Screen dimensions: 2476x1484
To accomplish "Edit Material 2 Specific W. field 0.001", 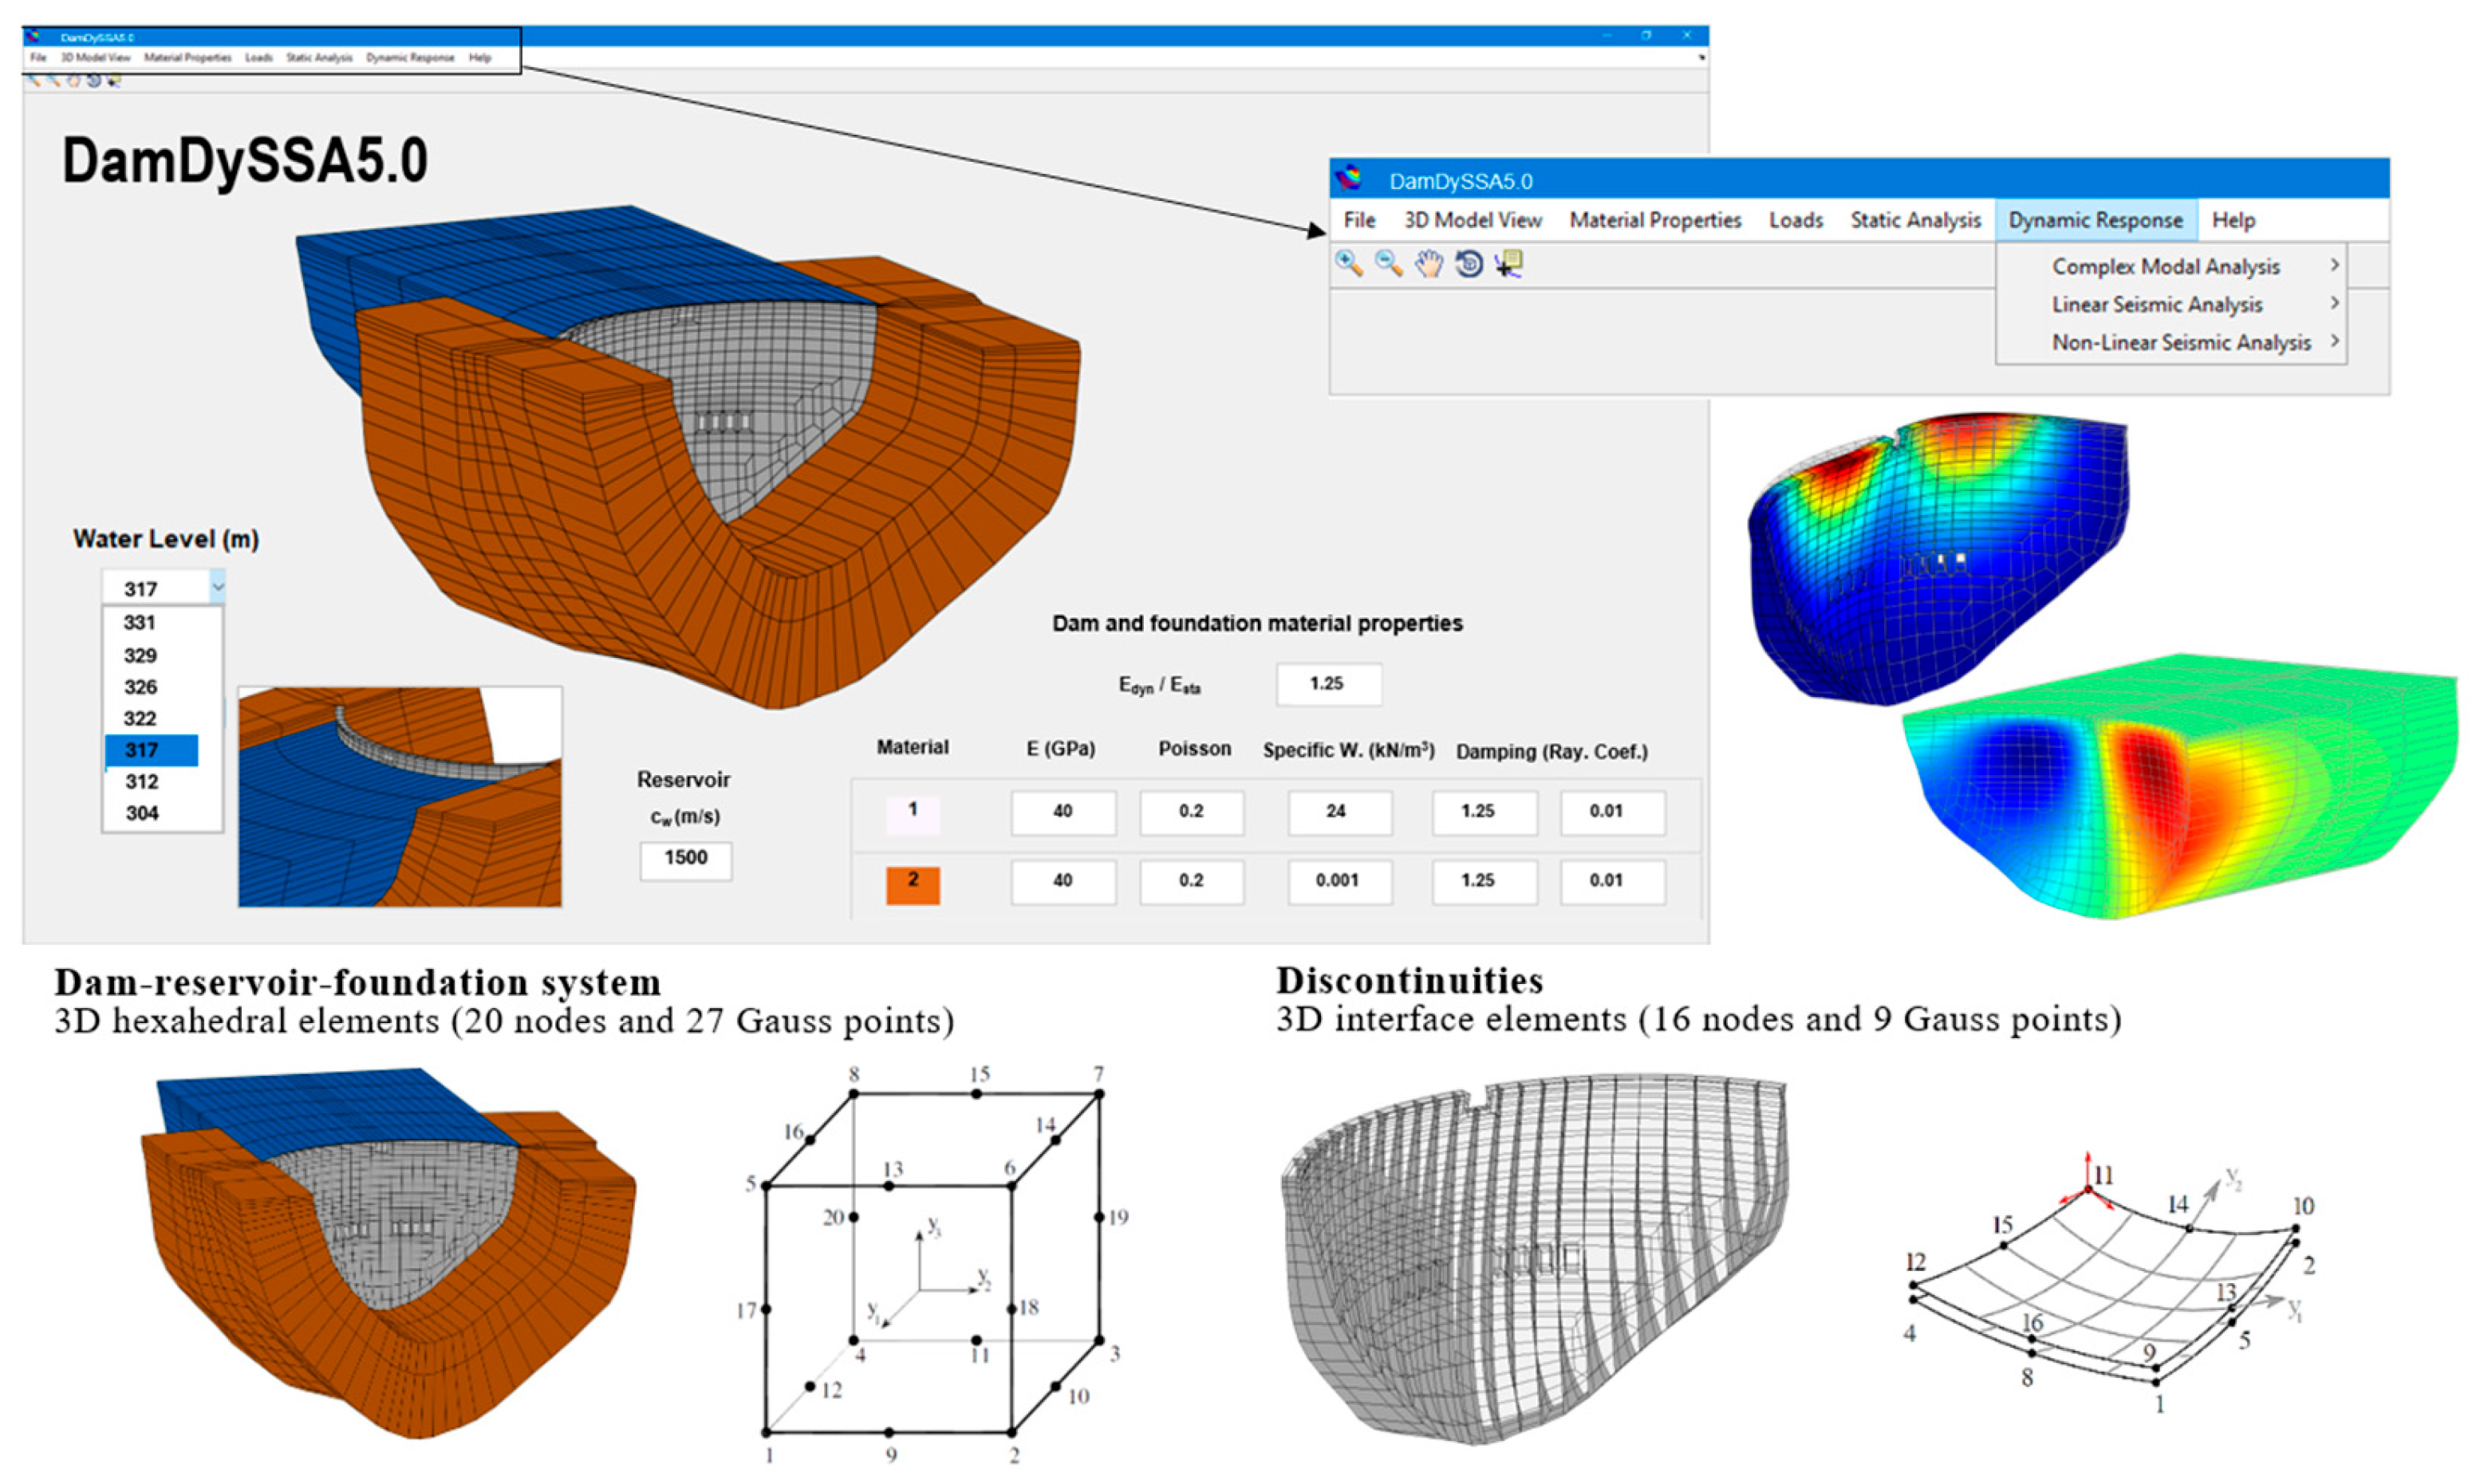I will click(1339, 882).
